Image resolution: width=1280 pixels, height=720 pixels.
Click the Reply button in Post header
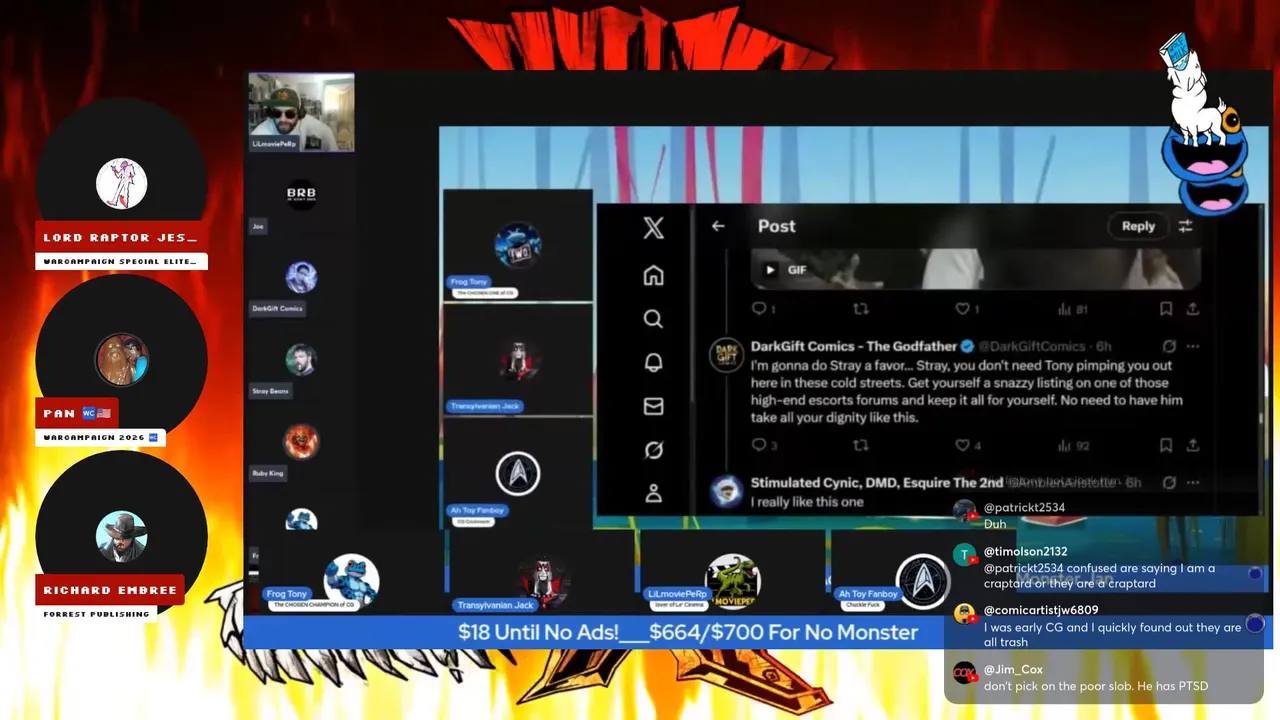click(x=1138, y=226)
